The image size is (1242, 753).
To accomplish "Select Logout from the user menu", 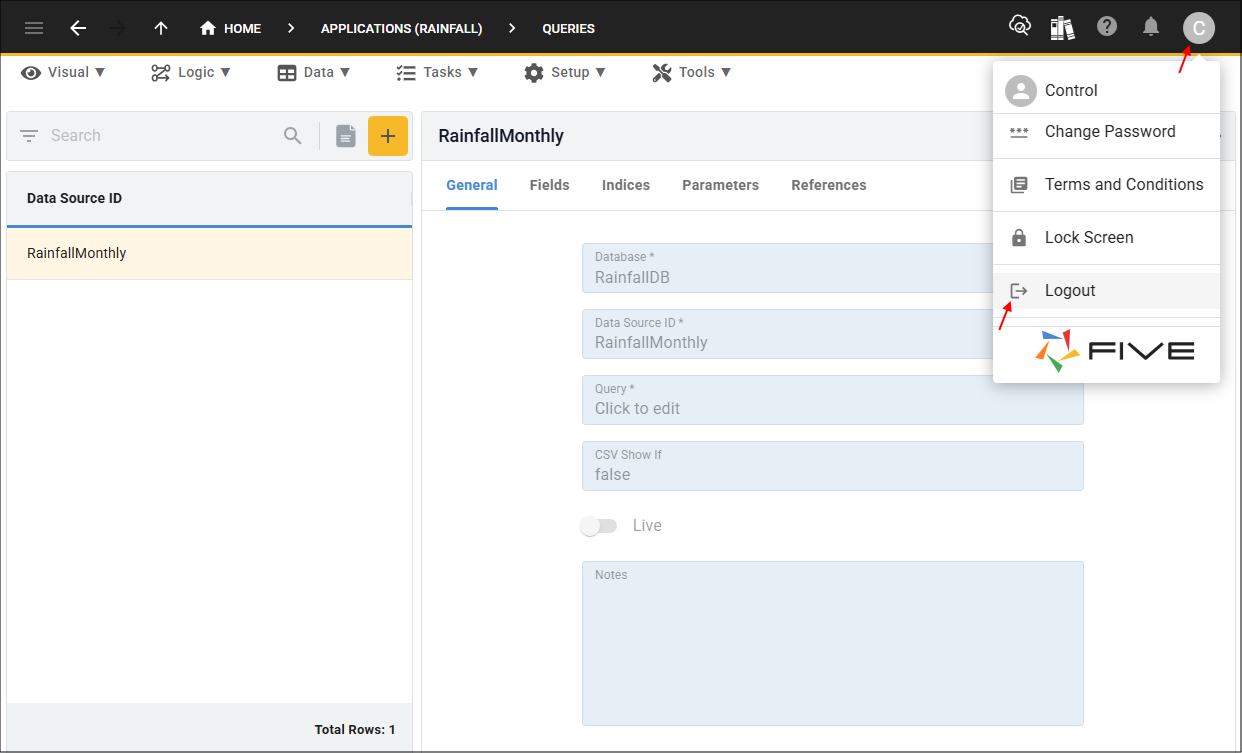I will (x=1070, y=291).
